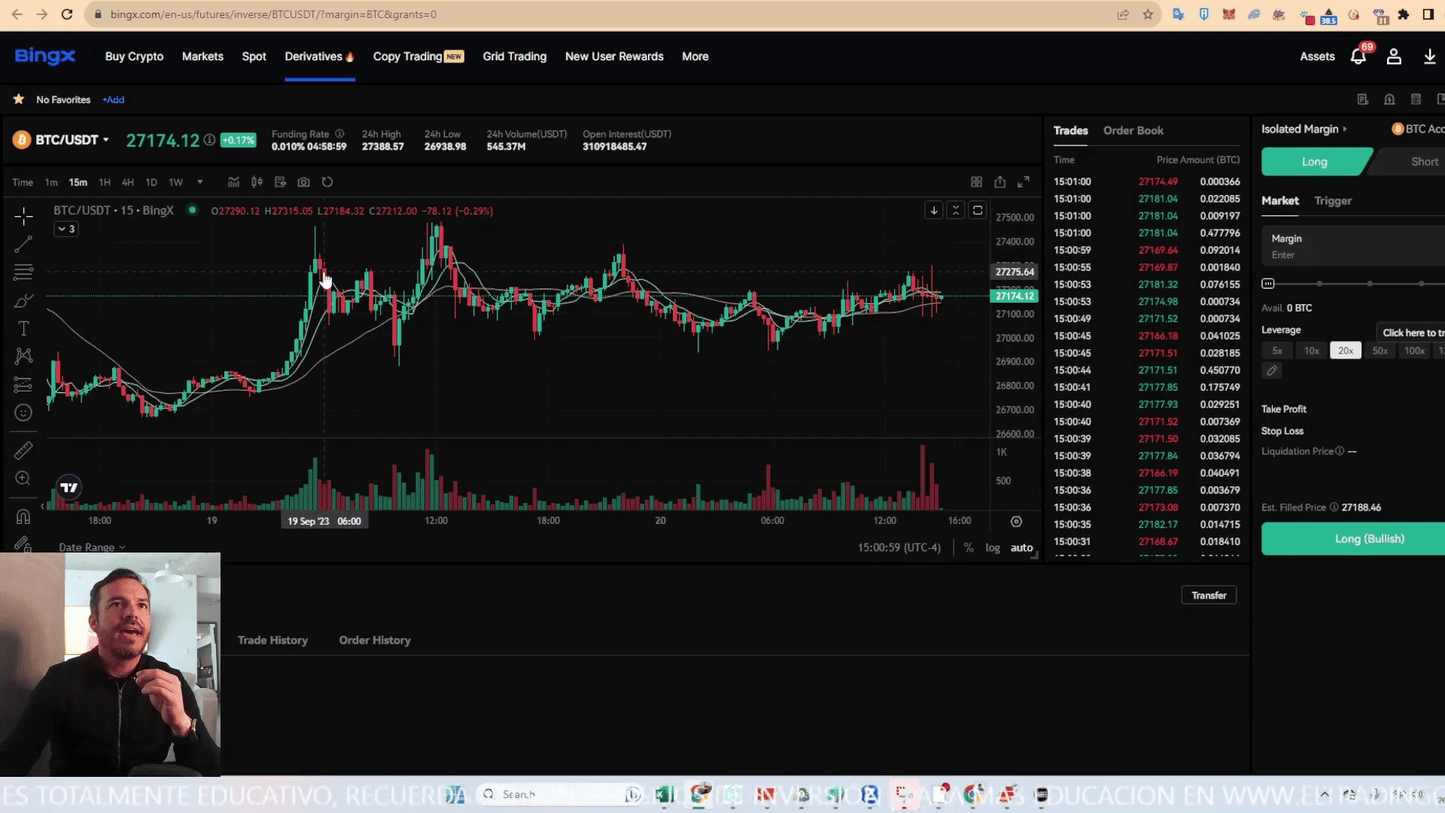Viewport: 1445px width, 813px height.
Task: Reset the chart with refresh icon
Action: [327, 182]
